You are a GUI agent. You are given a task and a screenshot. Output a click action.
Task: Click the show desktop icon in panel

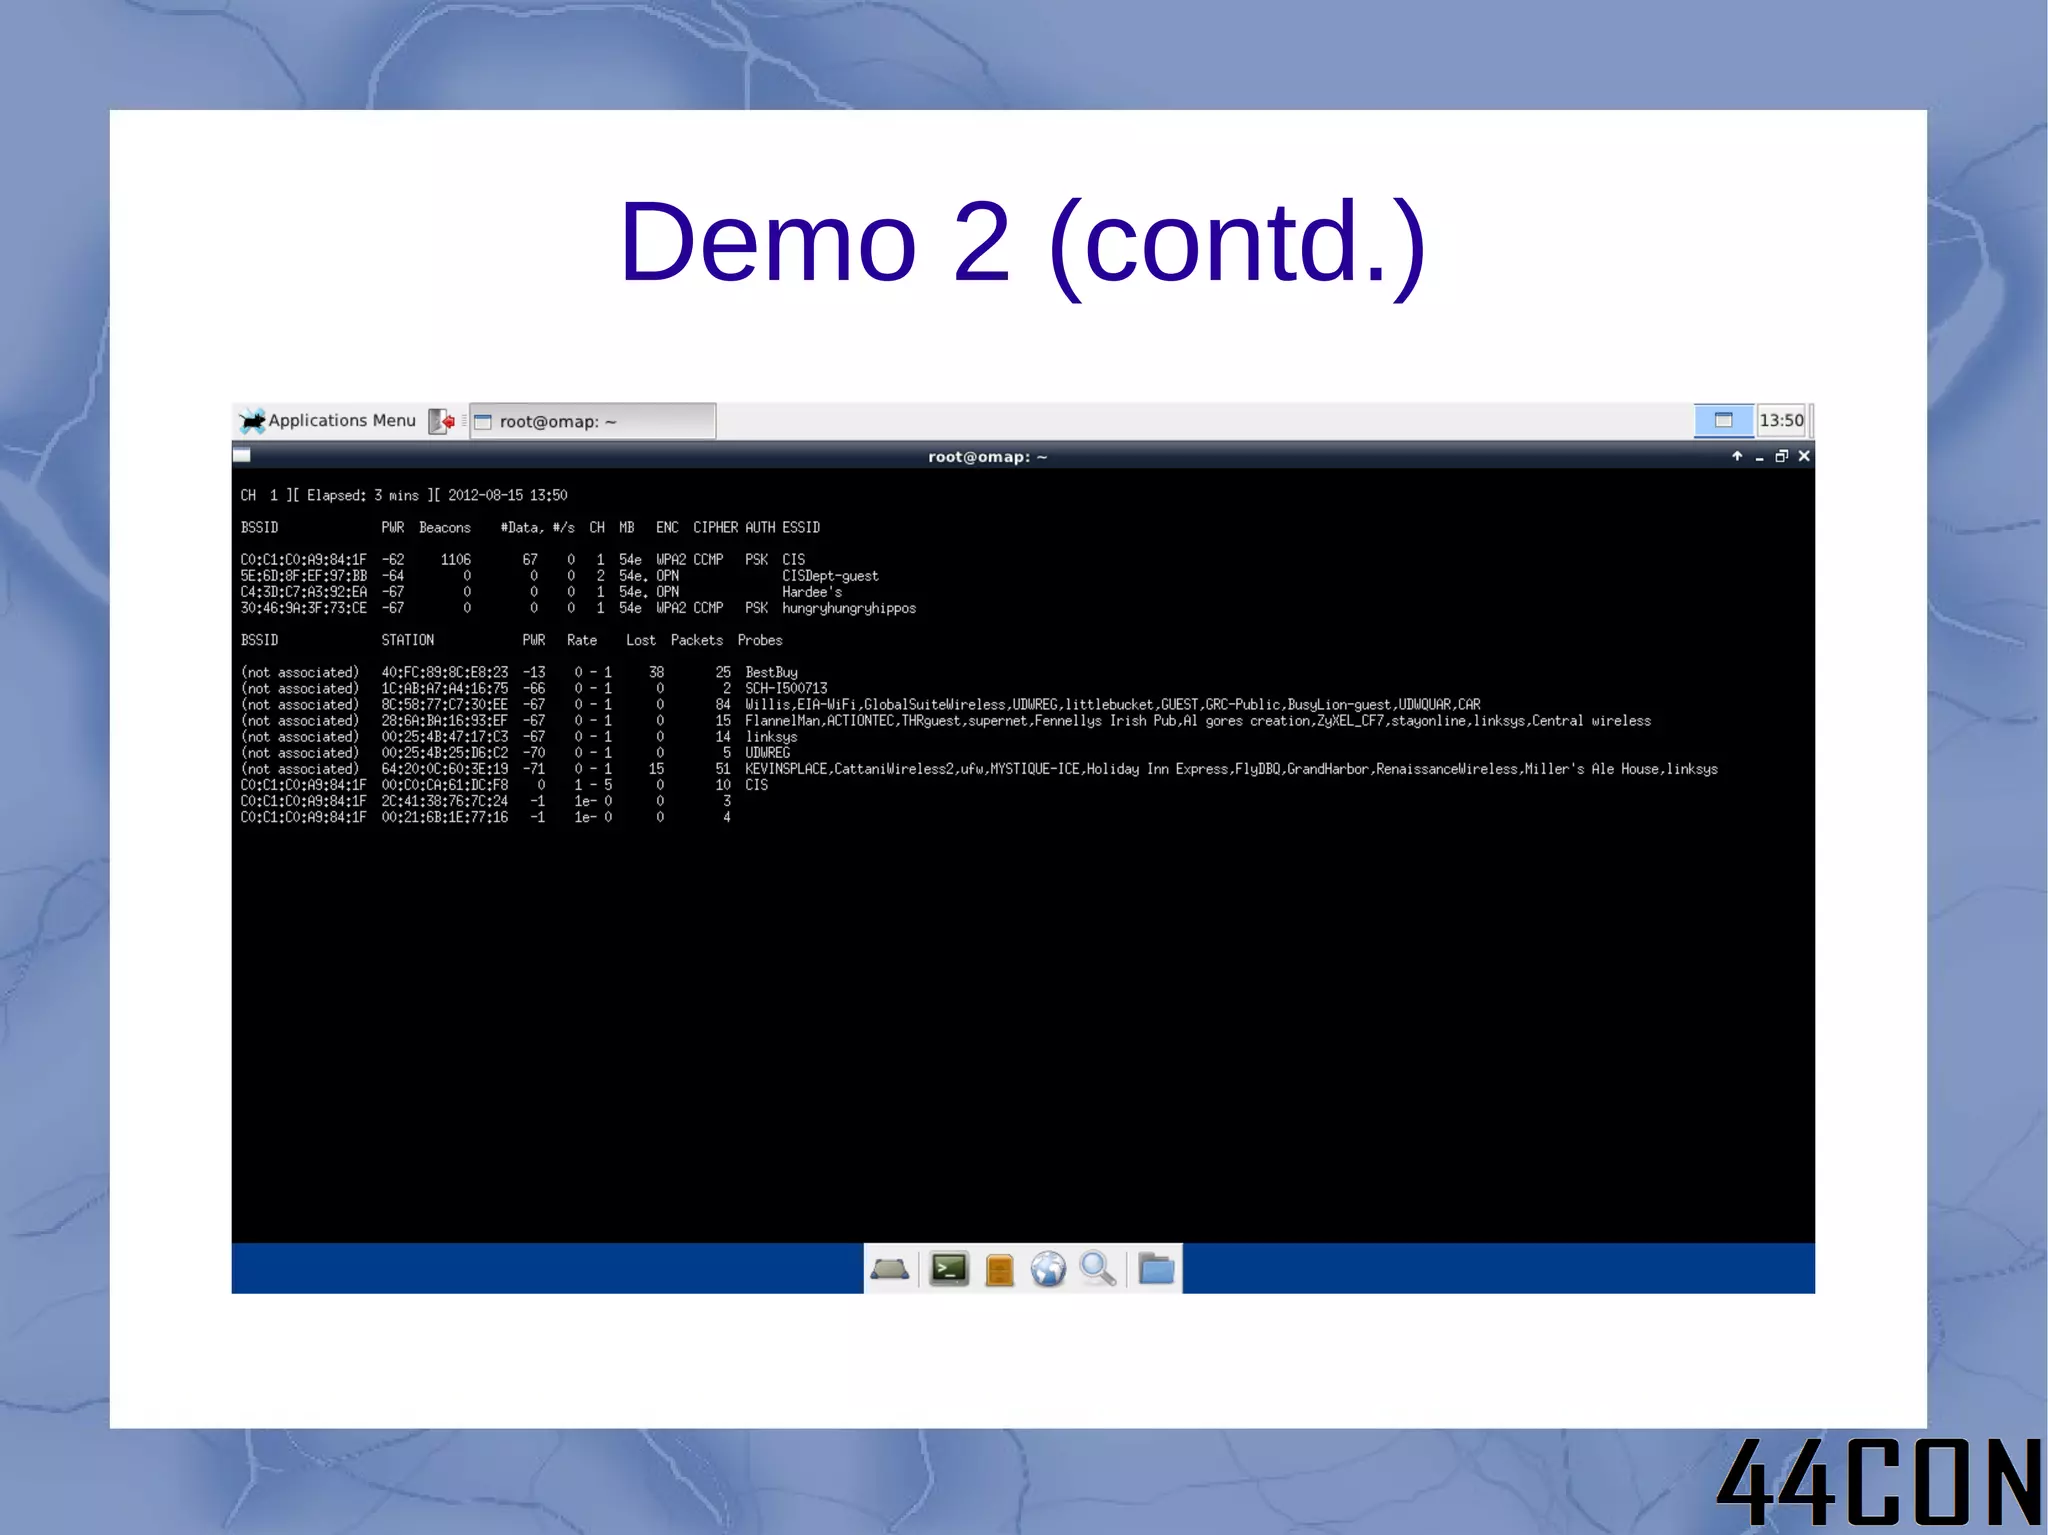pyautogui.click(x=1723, y=421)
